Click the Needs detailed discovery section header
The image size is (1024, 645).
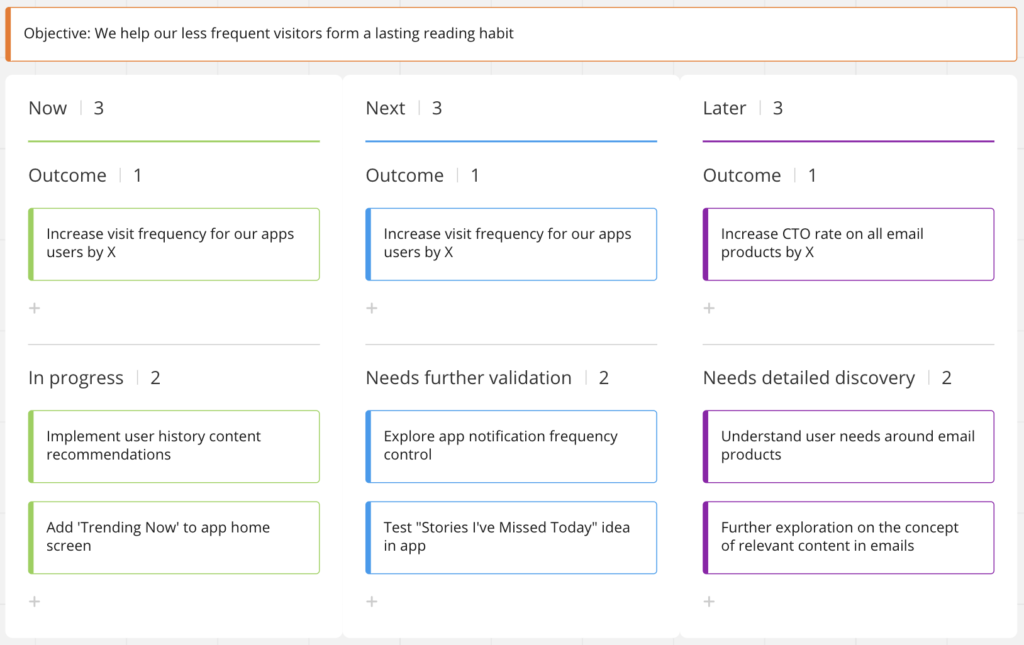(x=808, y=377)
